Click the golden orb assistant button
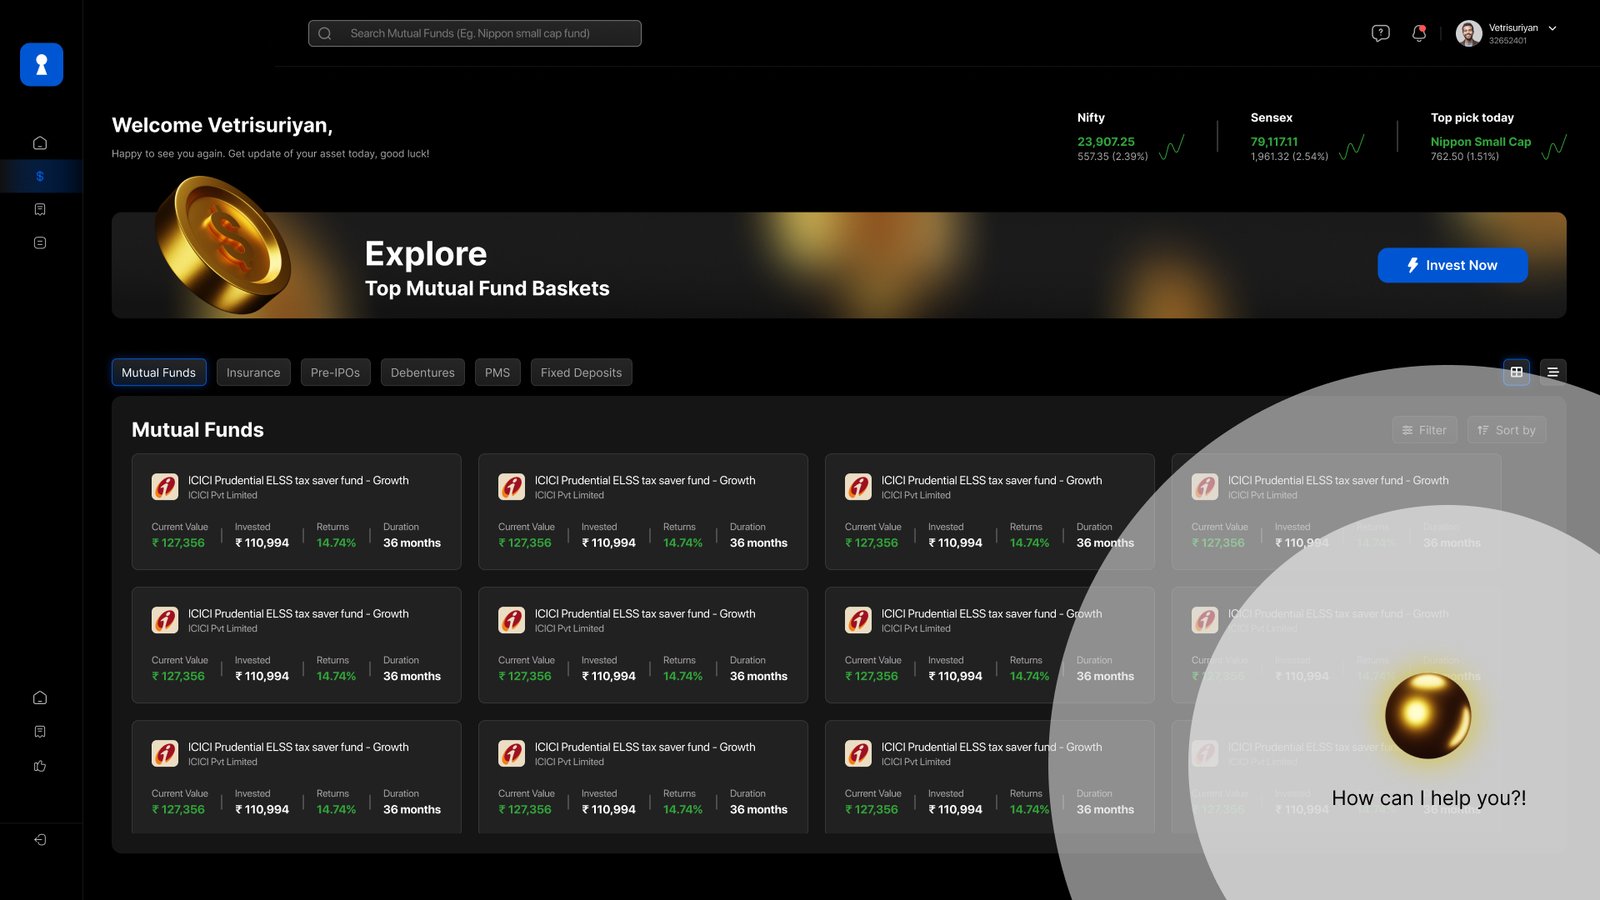Viewport: 1600px width, 900px height. coord(1427,716)
